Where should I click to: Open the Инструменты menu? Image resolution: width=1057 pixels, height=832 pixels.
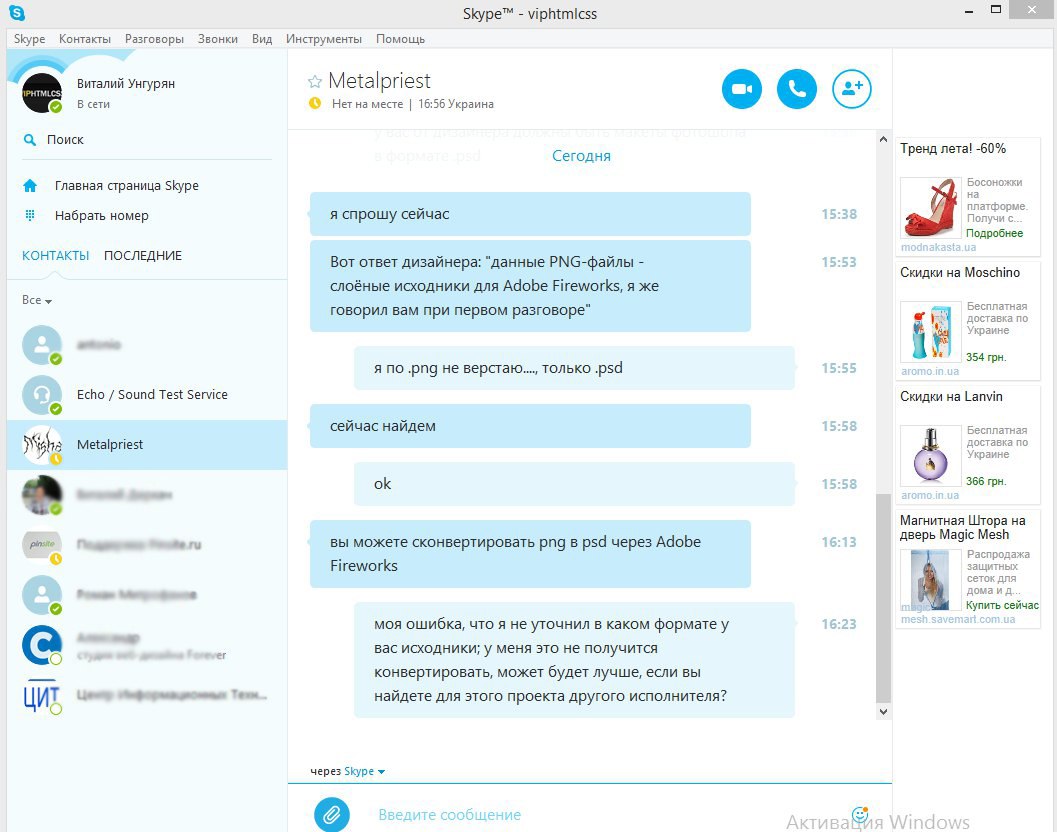pyautogui.click(x=324, y=39)
